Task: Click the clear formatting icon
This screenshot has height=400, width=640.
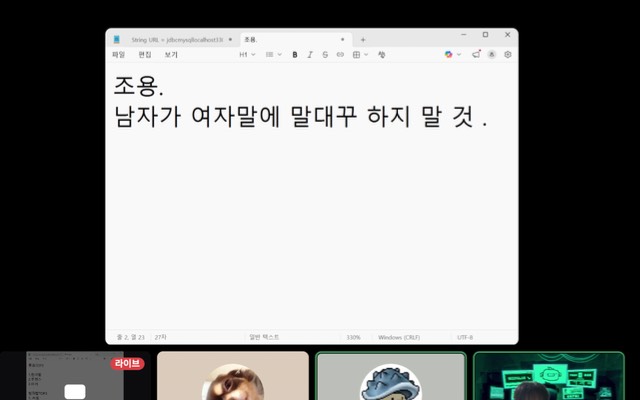Action: pos(381,55)
